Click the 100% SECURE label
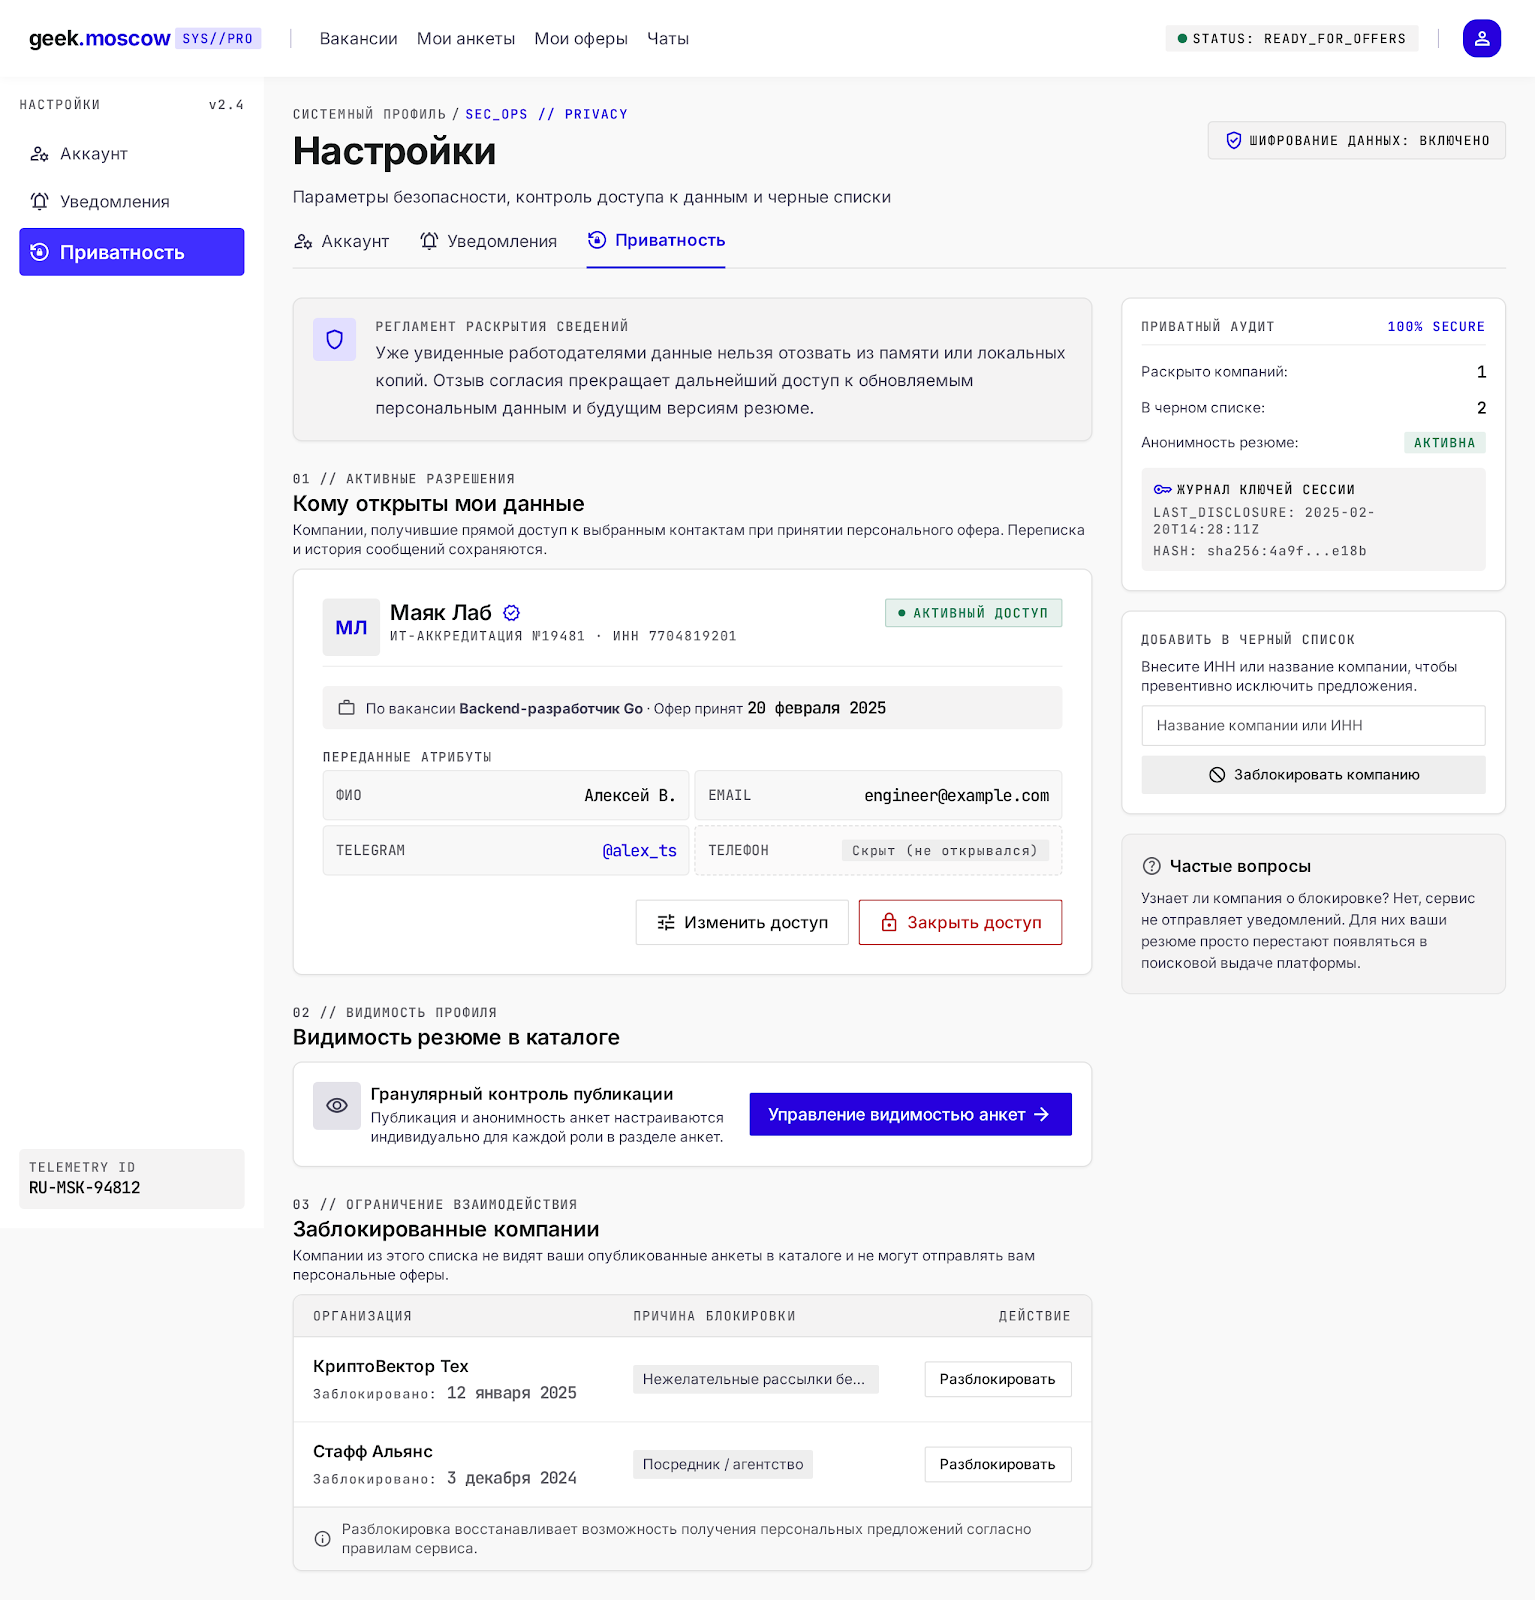The height and width of the screenshot is (1600, 1535). coord(1435,327)
